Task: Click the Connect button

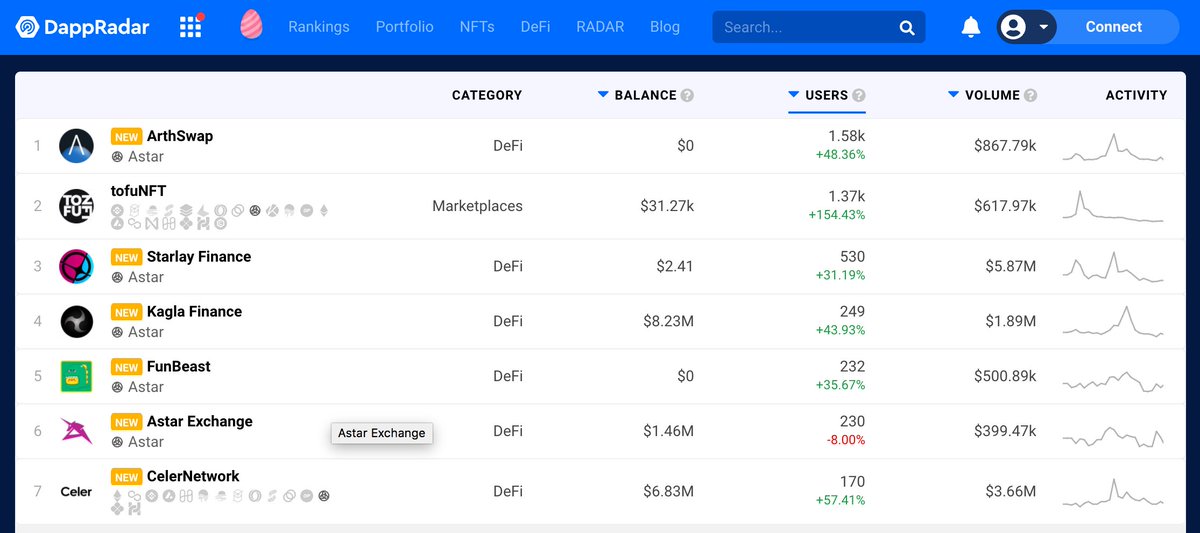Action: [x=1114, y=27]
